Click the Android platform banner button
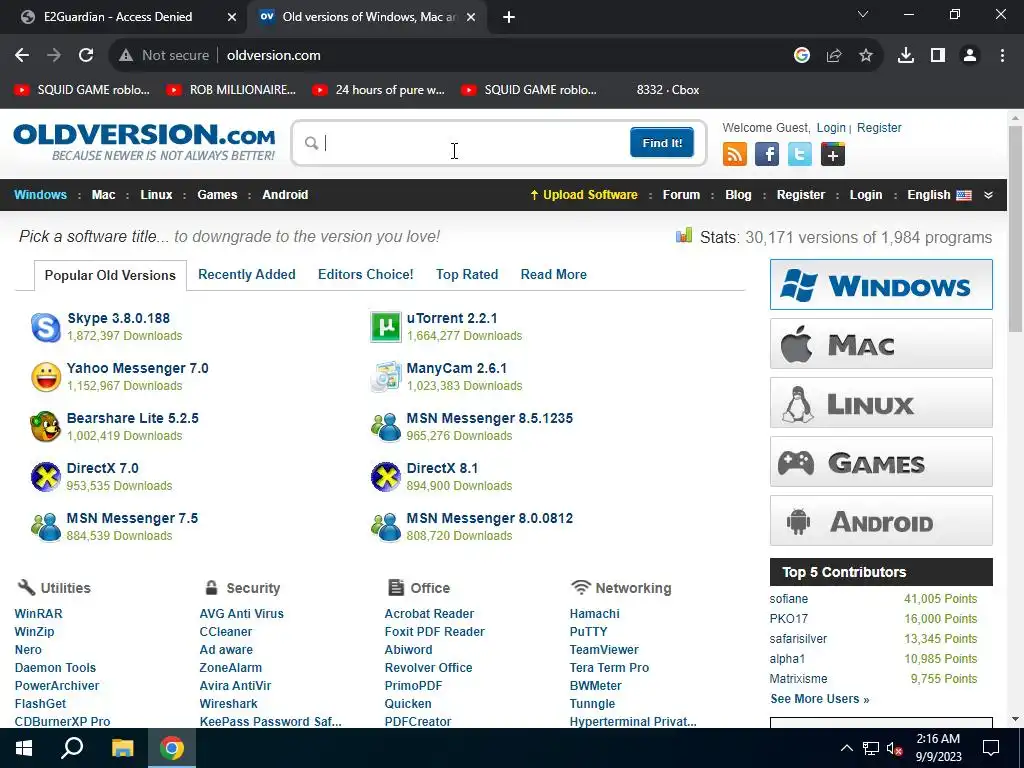Screen dimensions: 1024x768 pyautogui.click(x=881, y=520)
